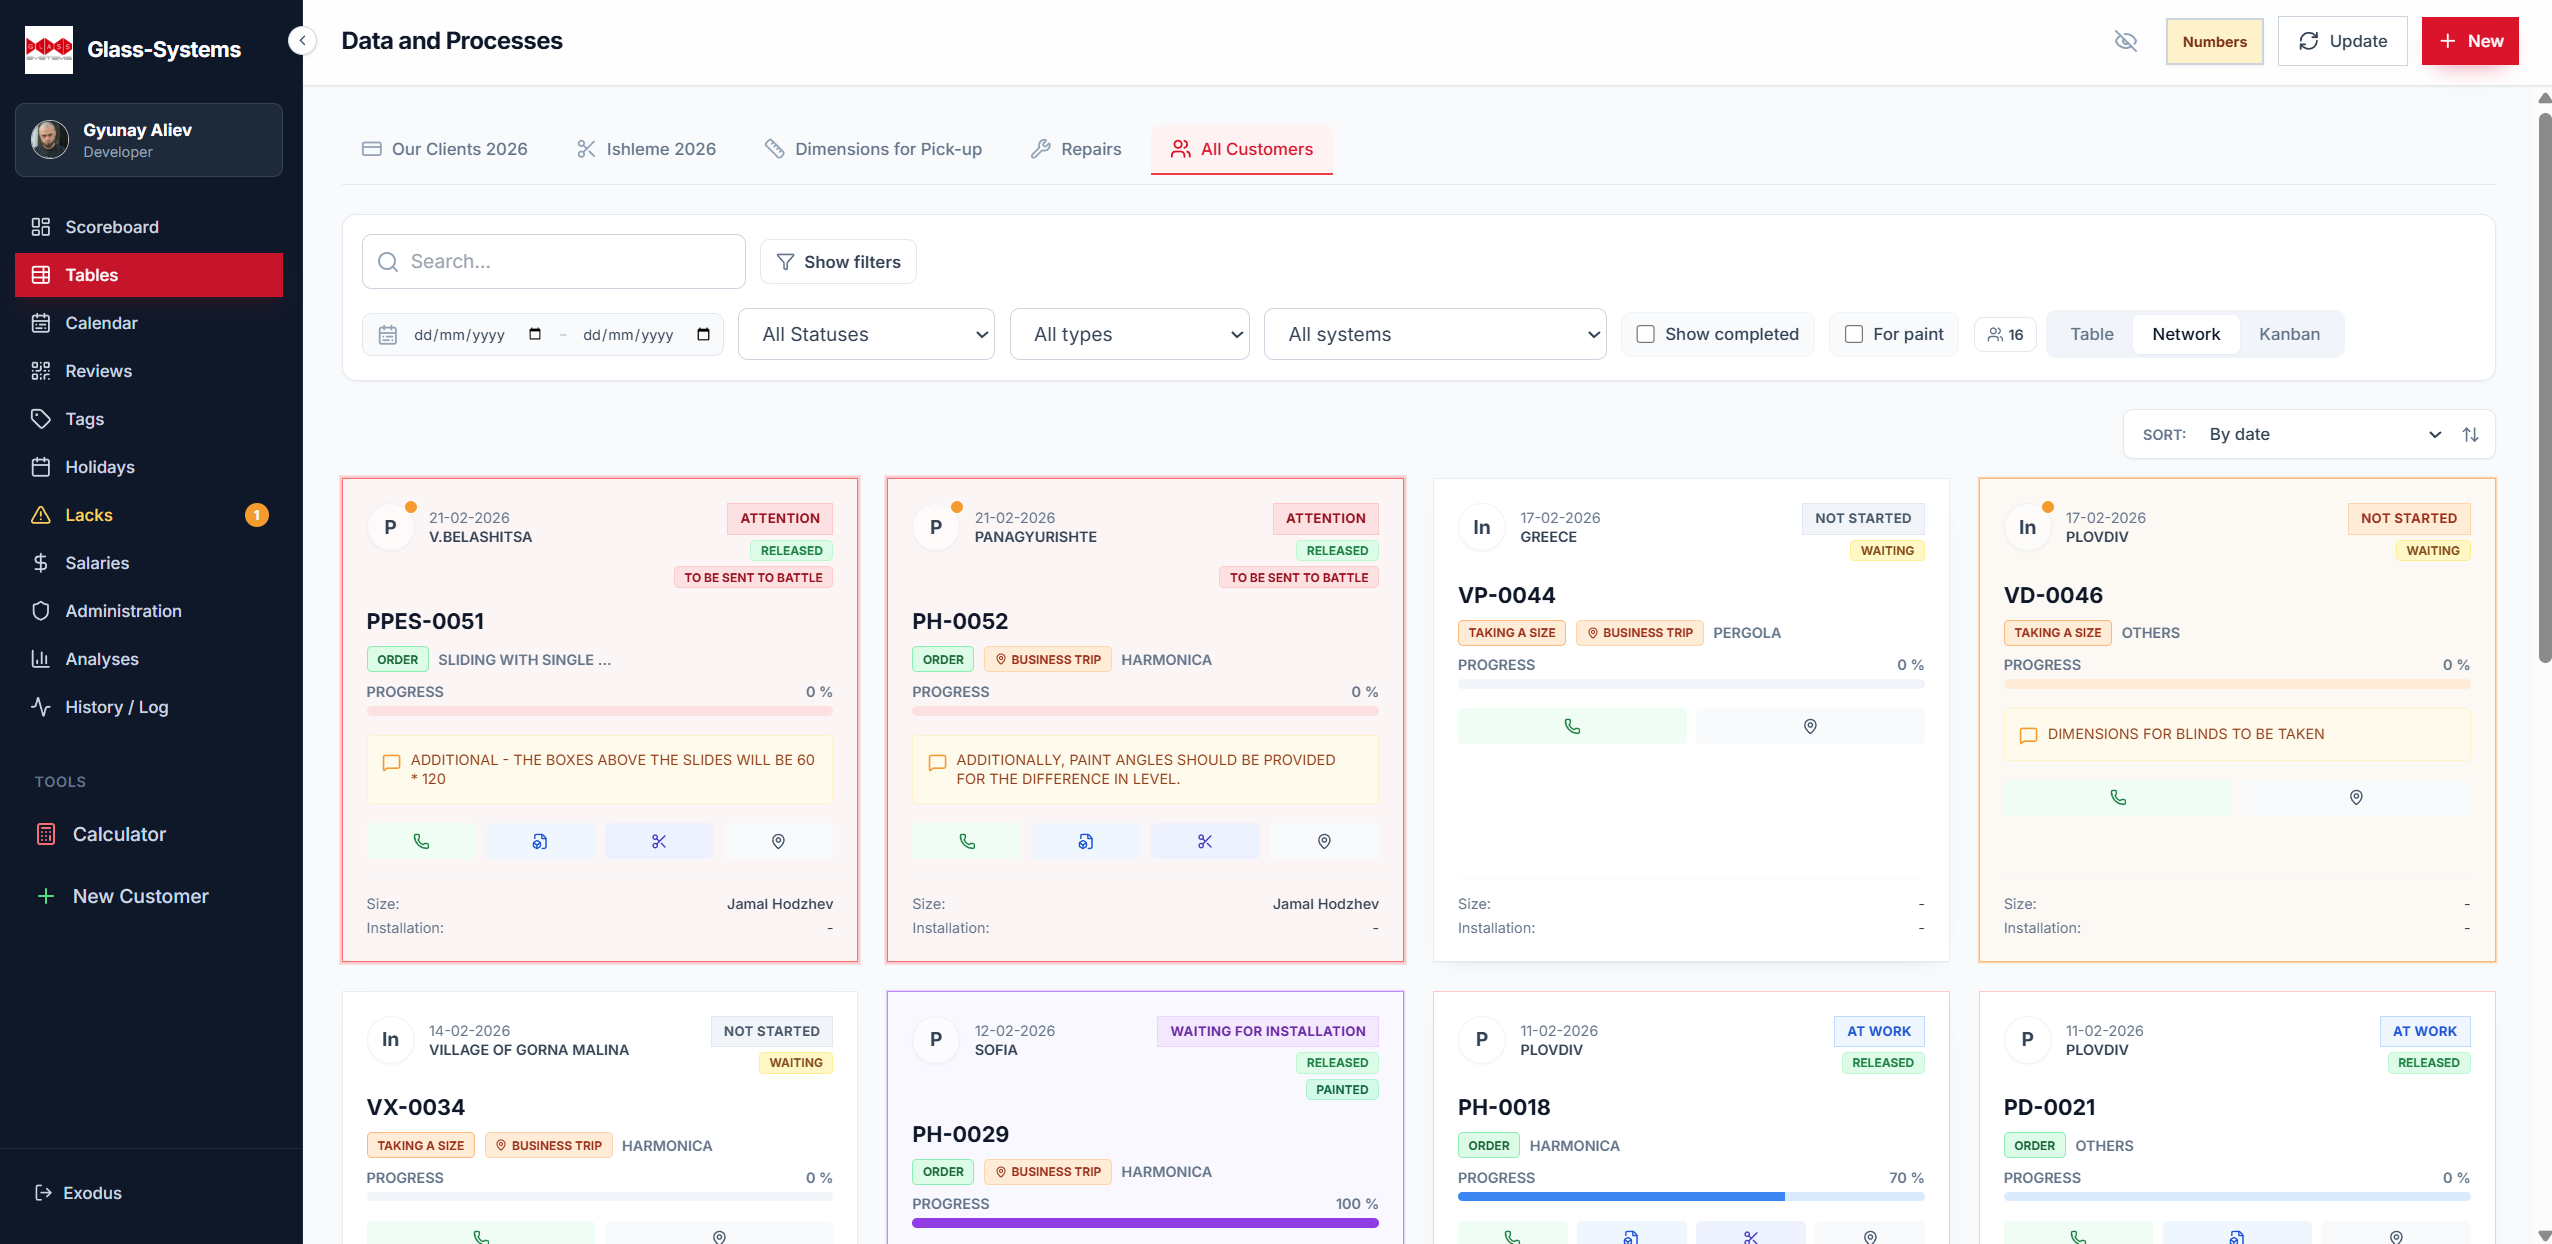Open the All Statuses dropdown
Image resolution: width=2552 pixels, height=1244 pixels.
[866, 334]
